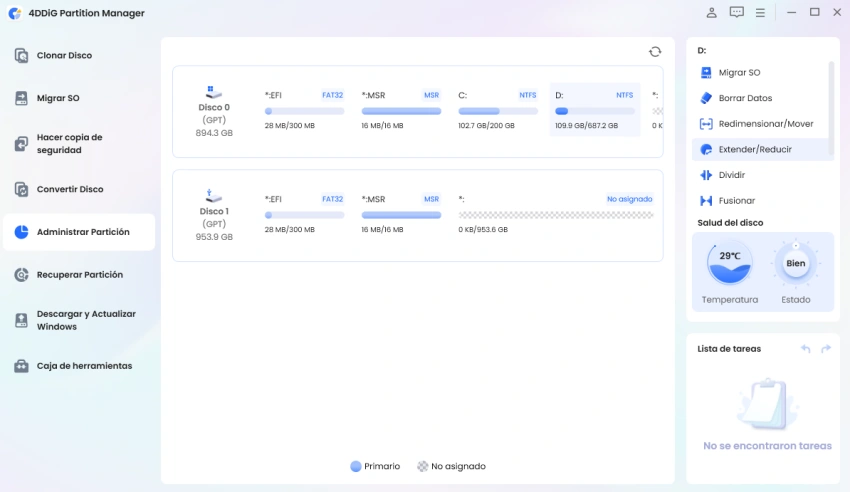Click the Migrar SO icon in the D: panel

coord(706,73)
